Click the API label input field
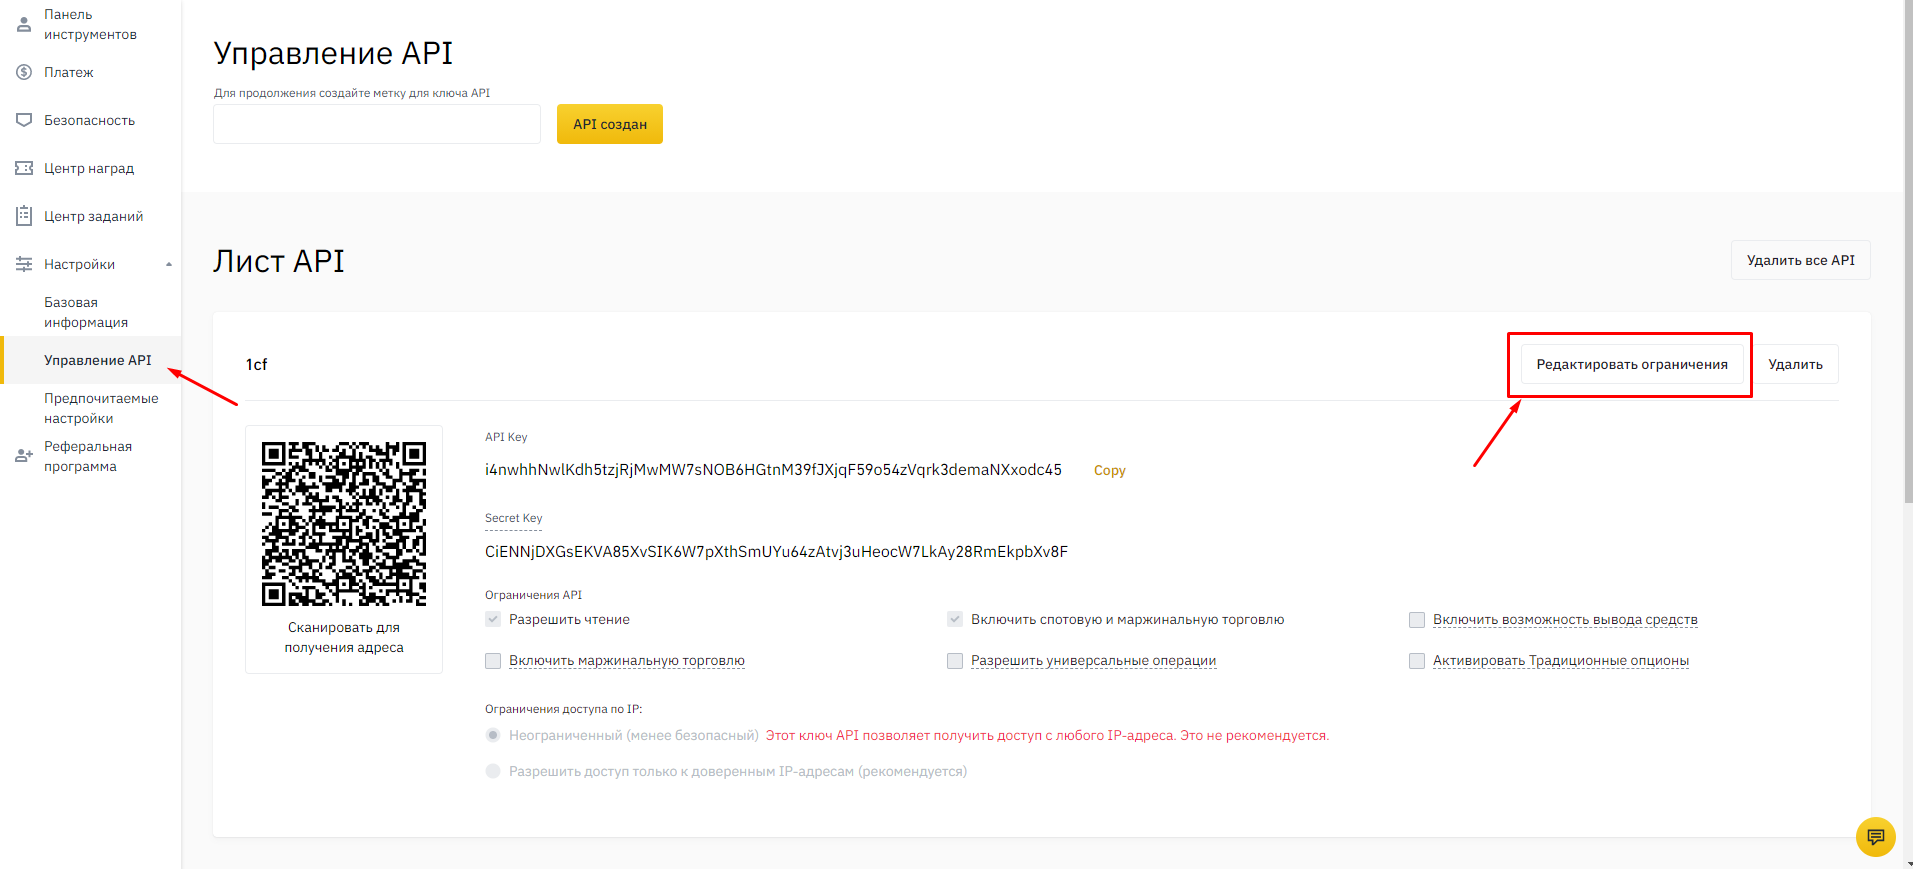This screenshot has height=869, width=1913. 377,124
